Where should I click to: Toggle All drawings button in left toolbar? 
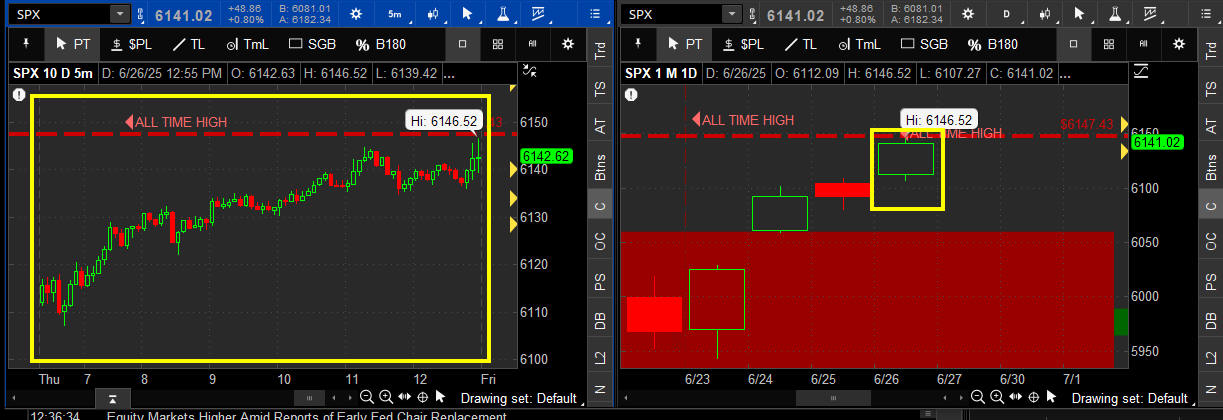click(532, 44)
